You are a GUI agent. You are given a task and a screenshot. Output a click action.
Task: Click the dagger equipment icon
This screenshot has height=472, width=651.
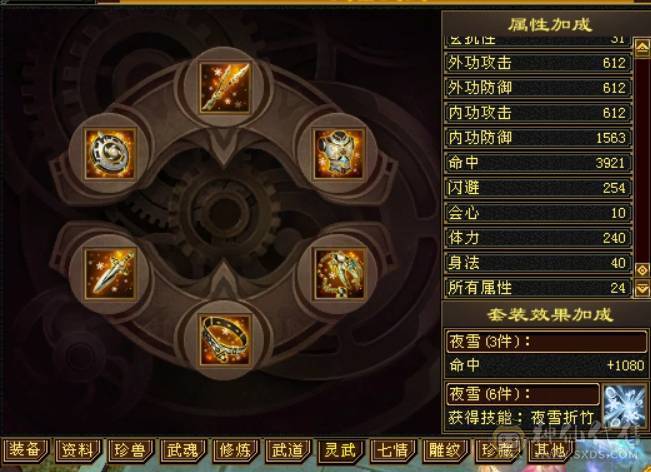pos(110,274)
